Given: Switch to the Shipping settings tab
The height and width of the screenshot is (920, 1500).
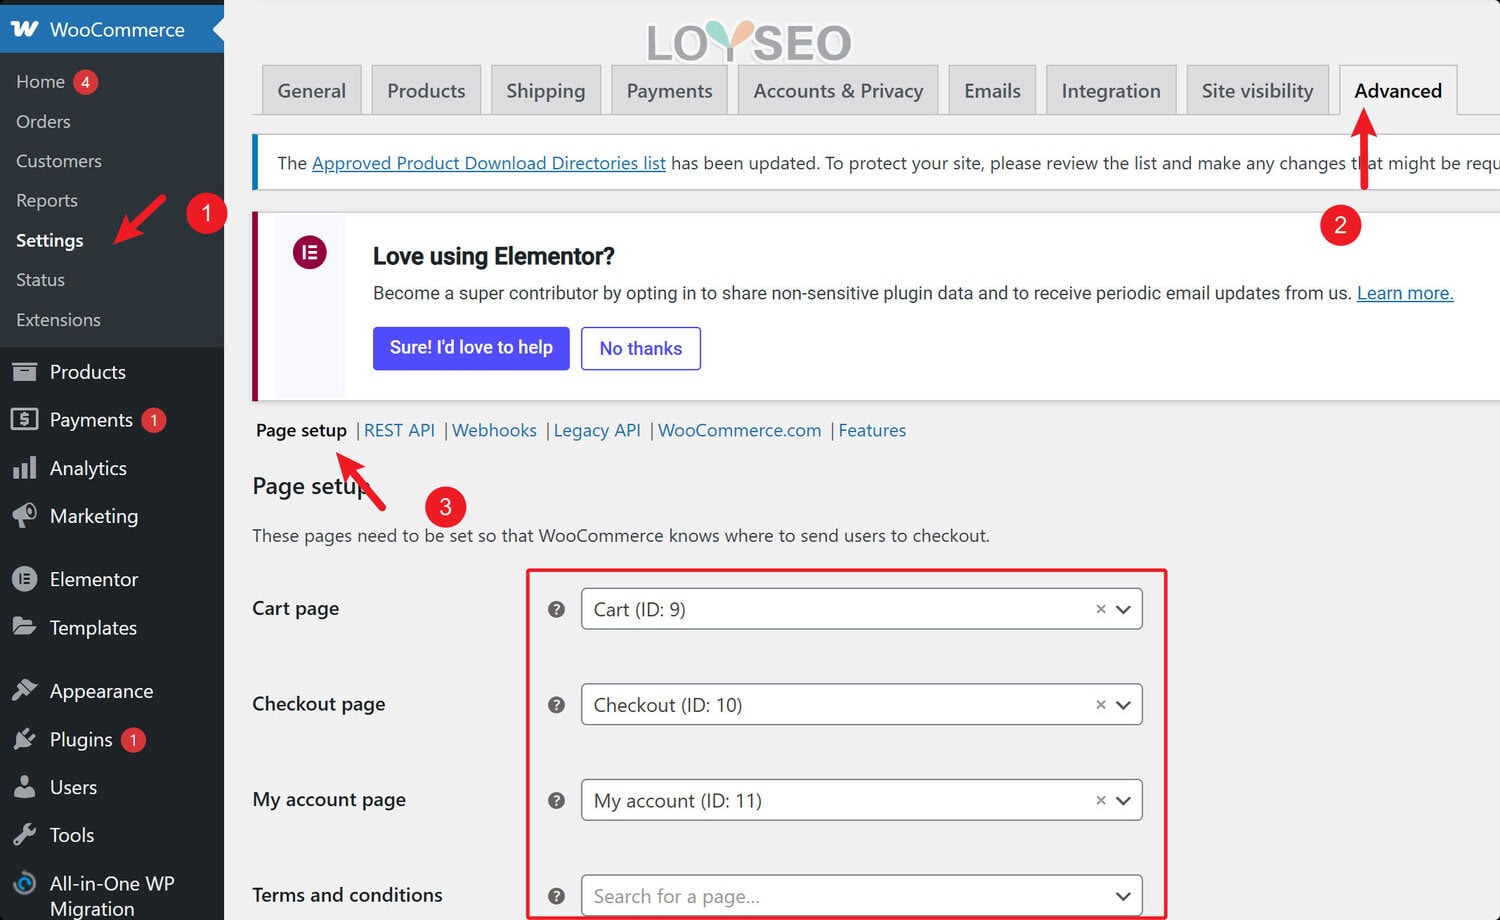Looking at the screenshot, I should (545, 91).
